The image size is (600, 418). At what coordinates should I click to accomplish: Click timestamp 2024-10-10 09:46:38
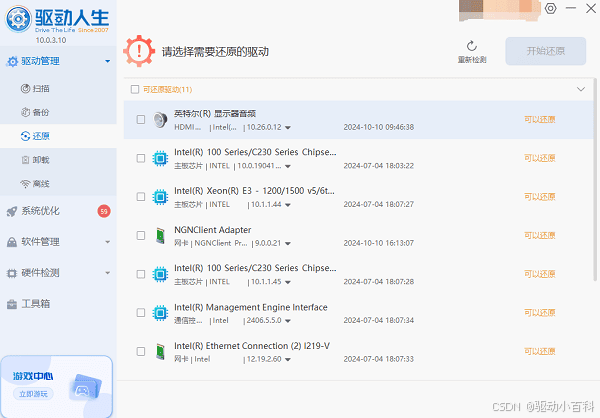click(378, 127)
